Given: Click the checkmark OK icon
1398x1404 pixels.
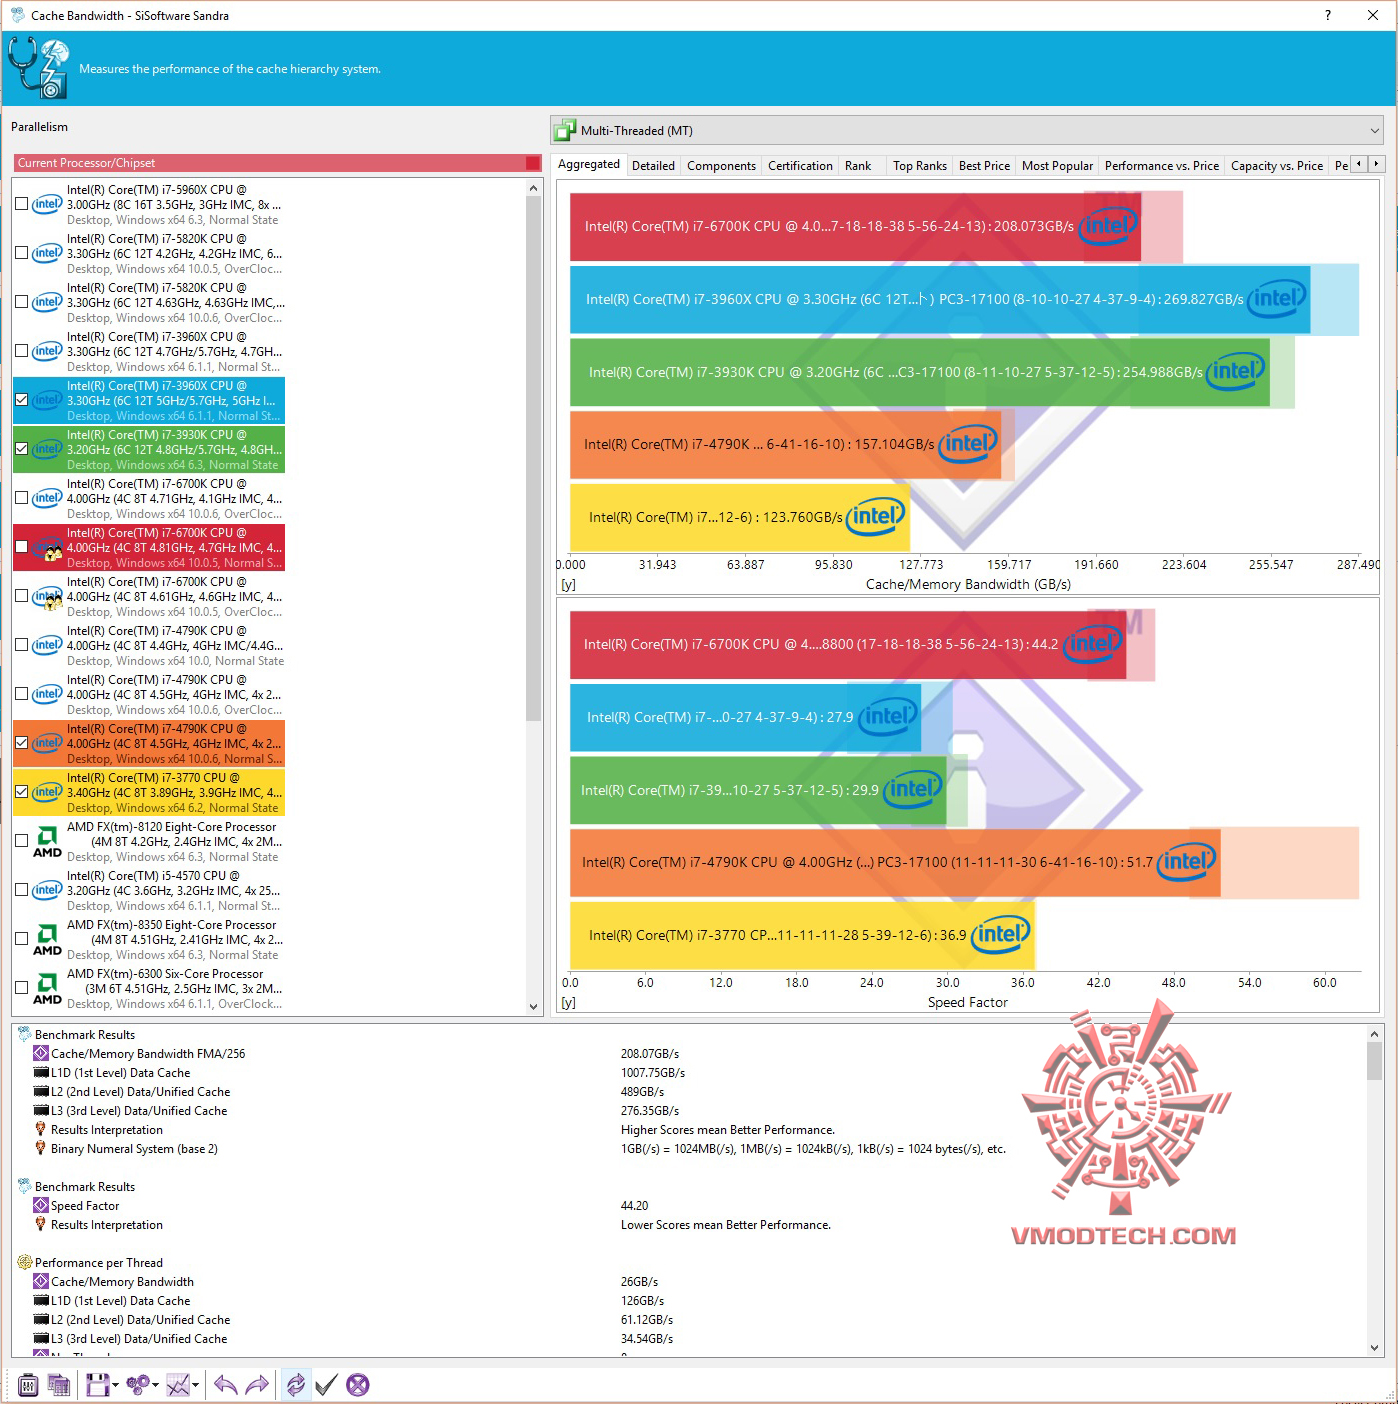Looking at the screenshot, I should [x=326, y=1385].
